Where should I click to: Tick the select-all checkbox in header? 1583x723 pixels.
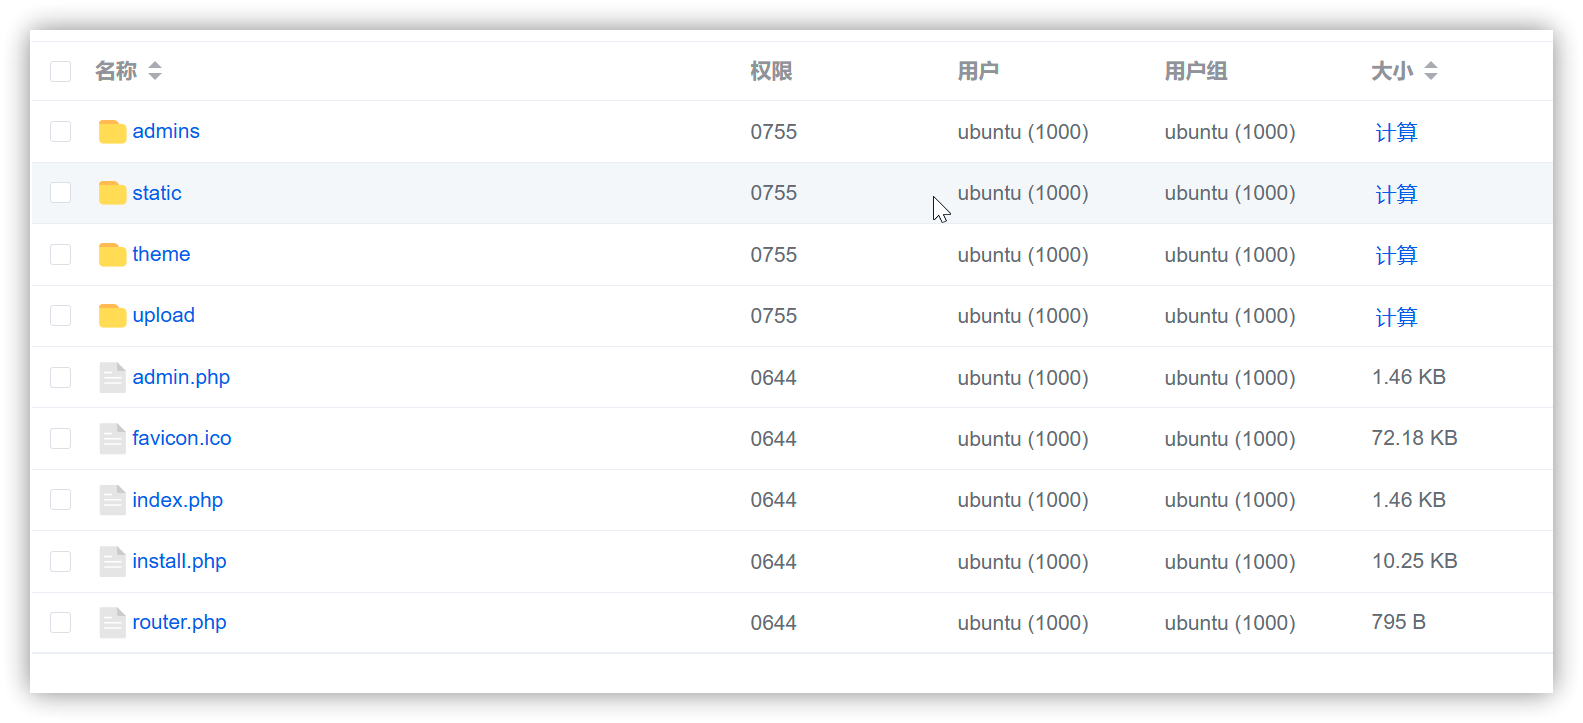click(x=61, y=71)
